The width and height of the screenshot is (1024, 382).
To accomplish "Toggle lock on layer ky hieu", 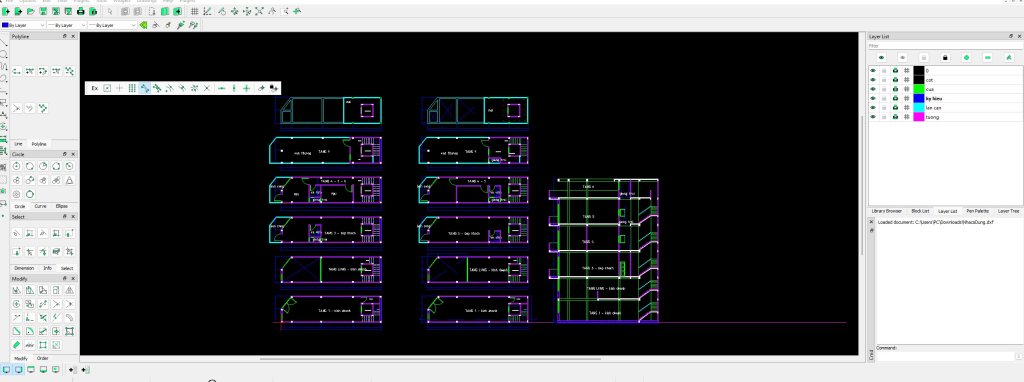I will tap(884, 98).
